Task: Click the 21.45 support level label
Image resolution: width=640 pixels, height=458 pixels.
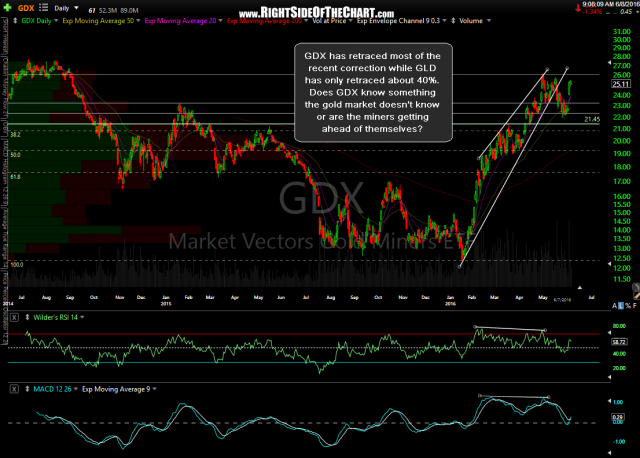Action: (592, 119)
